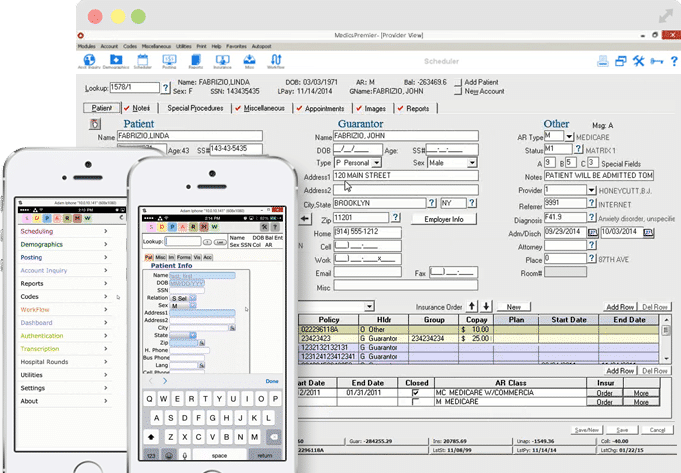The width and height of the screenshot is (681, 473).
Task: Open the Misc toolbar icon
Action: (x=249, y=61)
